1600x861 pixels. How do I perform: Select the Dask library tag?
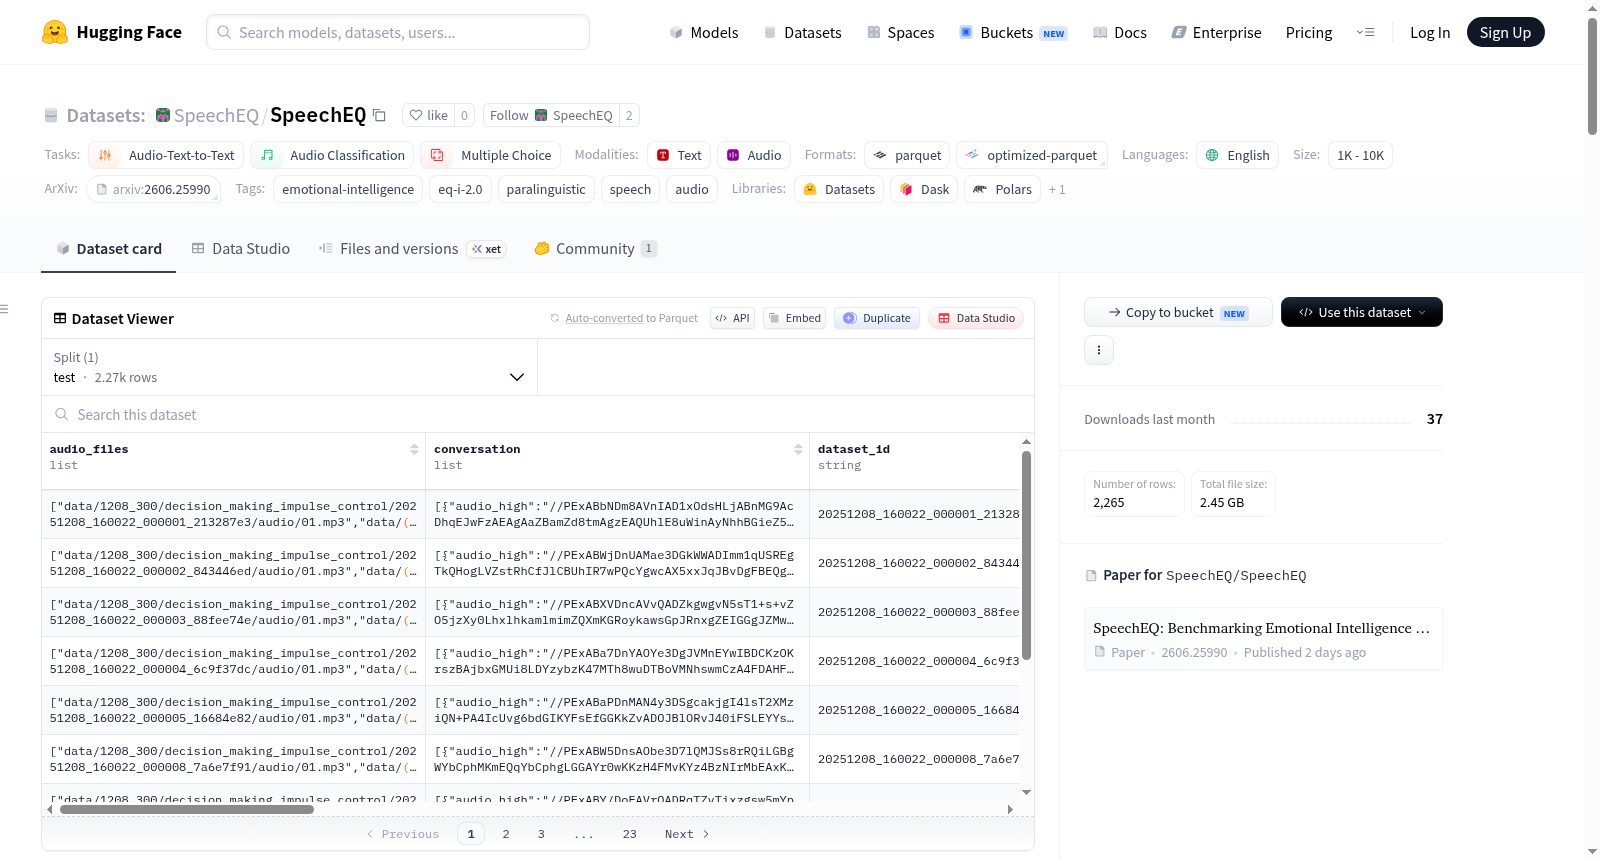pos(924,189)
